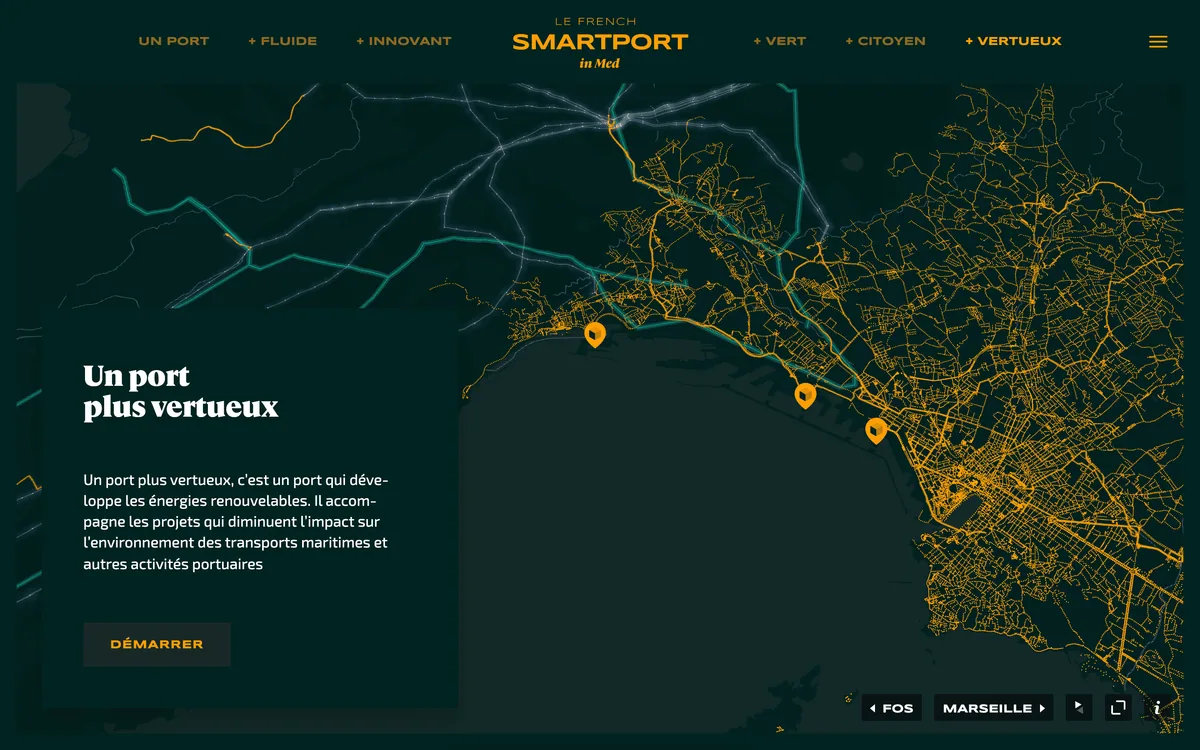Click the lowest map pin near Marseille
Screen dimensions: 1200x750
point(875,429)
